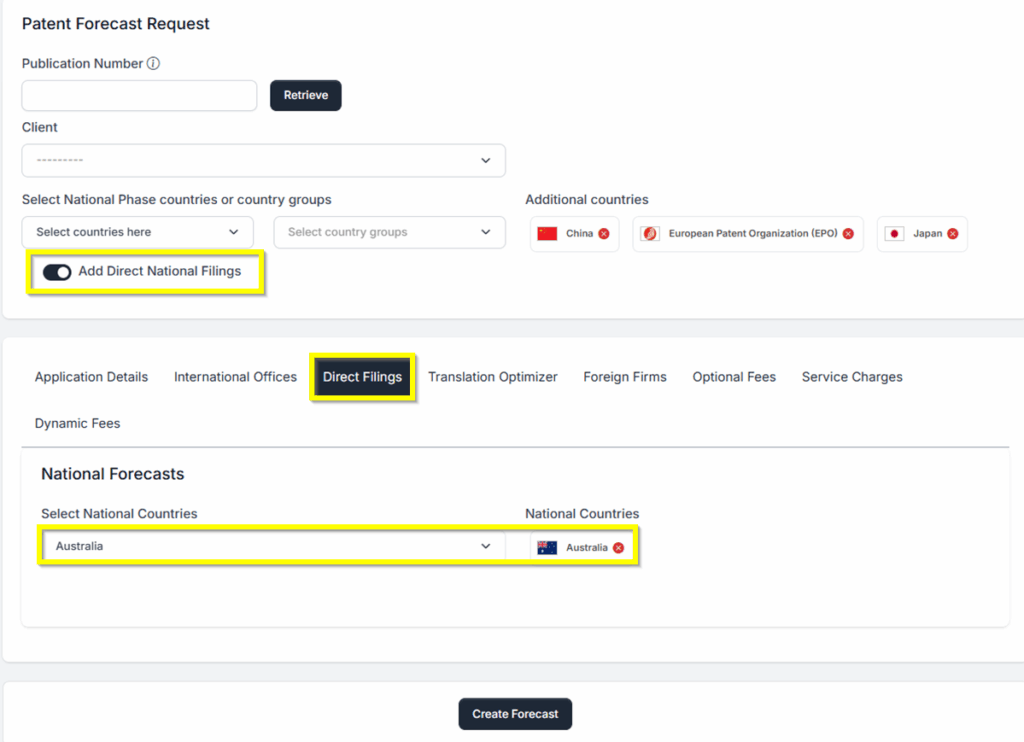This screenshot has width=1024, height=742.
Task: Switch to the Application Details tab
Action: click(91, 377)
